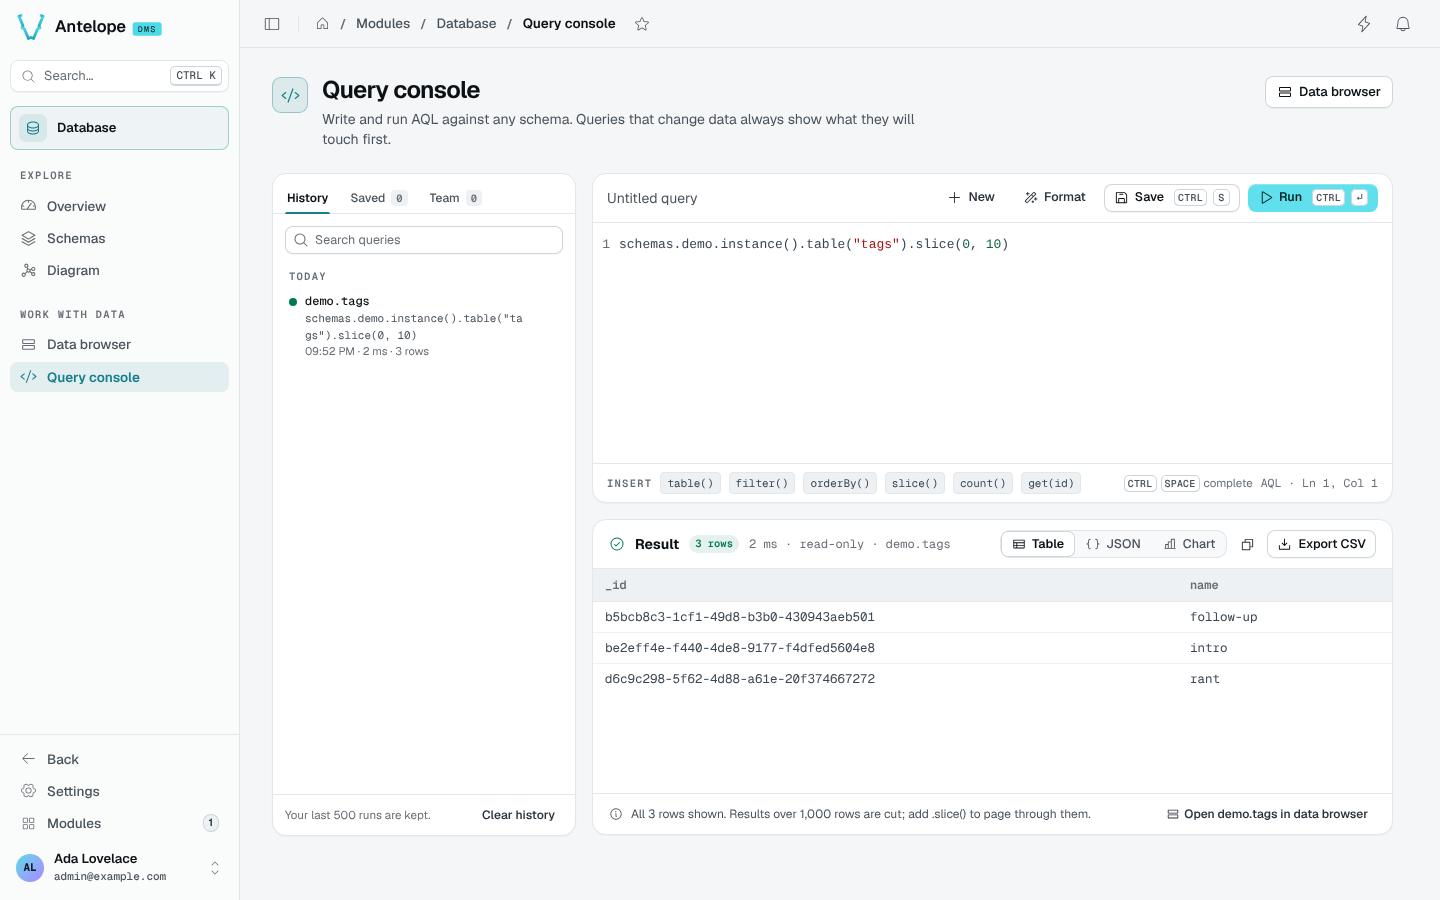Insert slice() snippet

[x=915, y=483]
